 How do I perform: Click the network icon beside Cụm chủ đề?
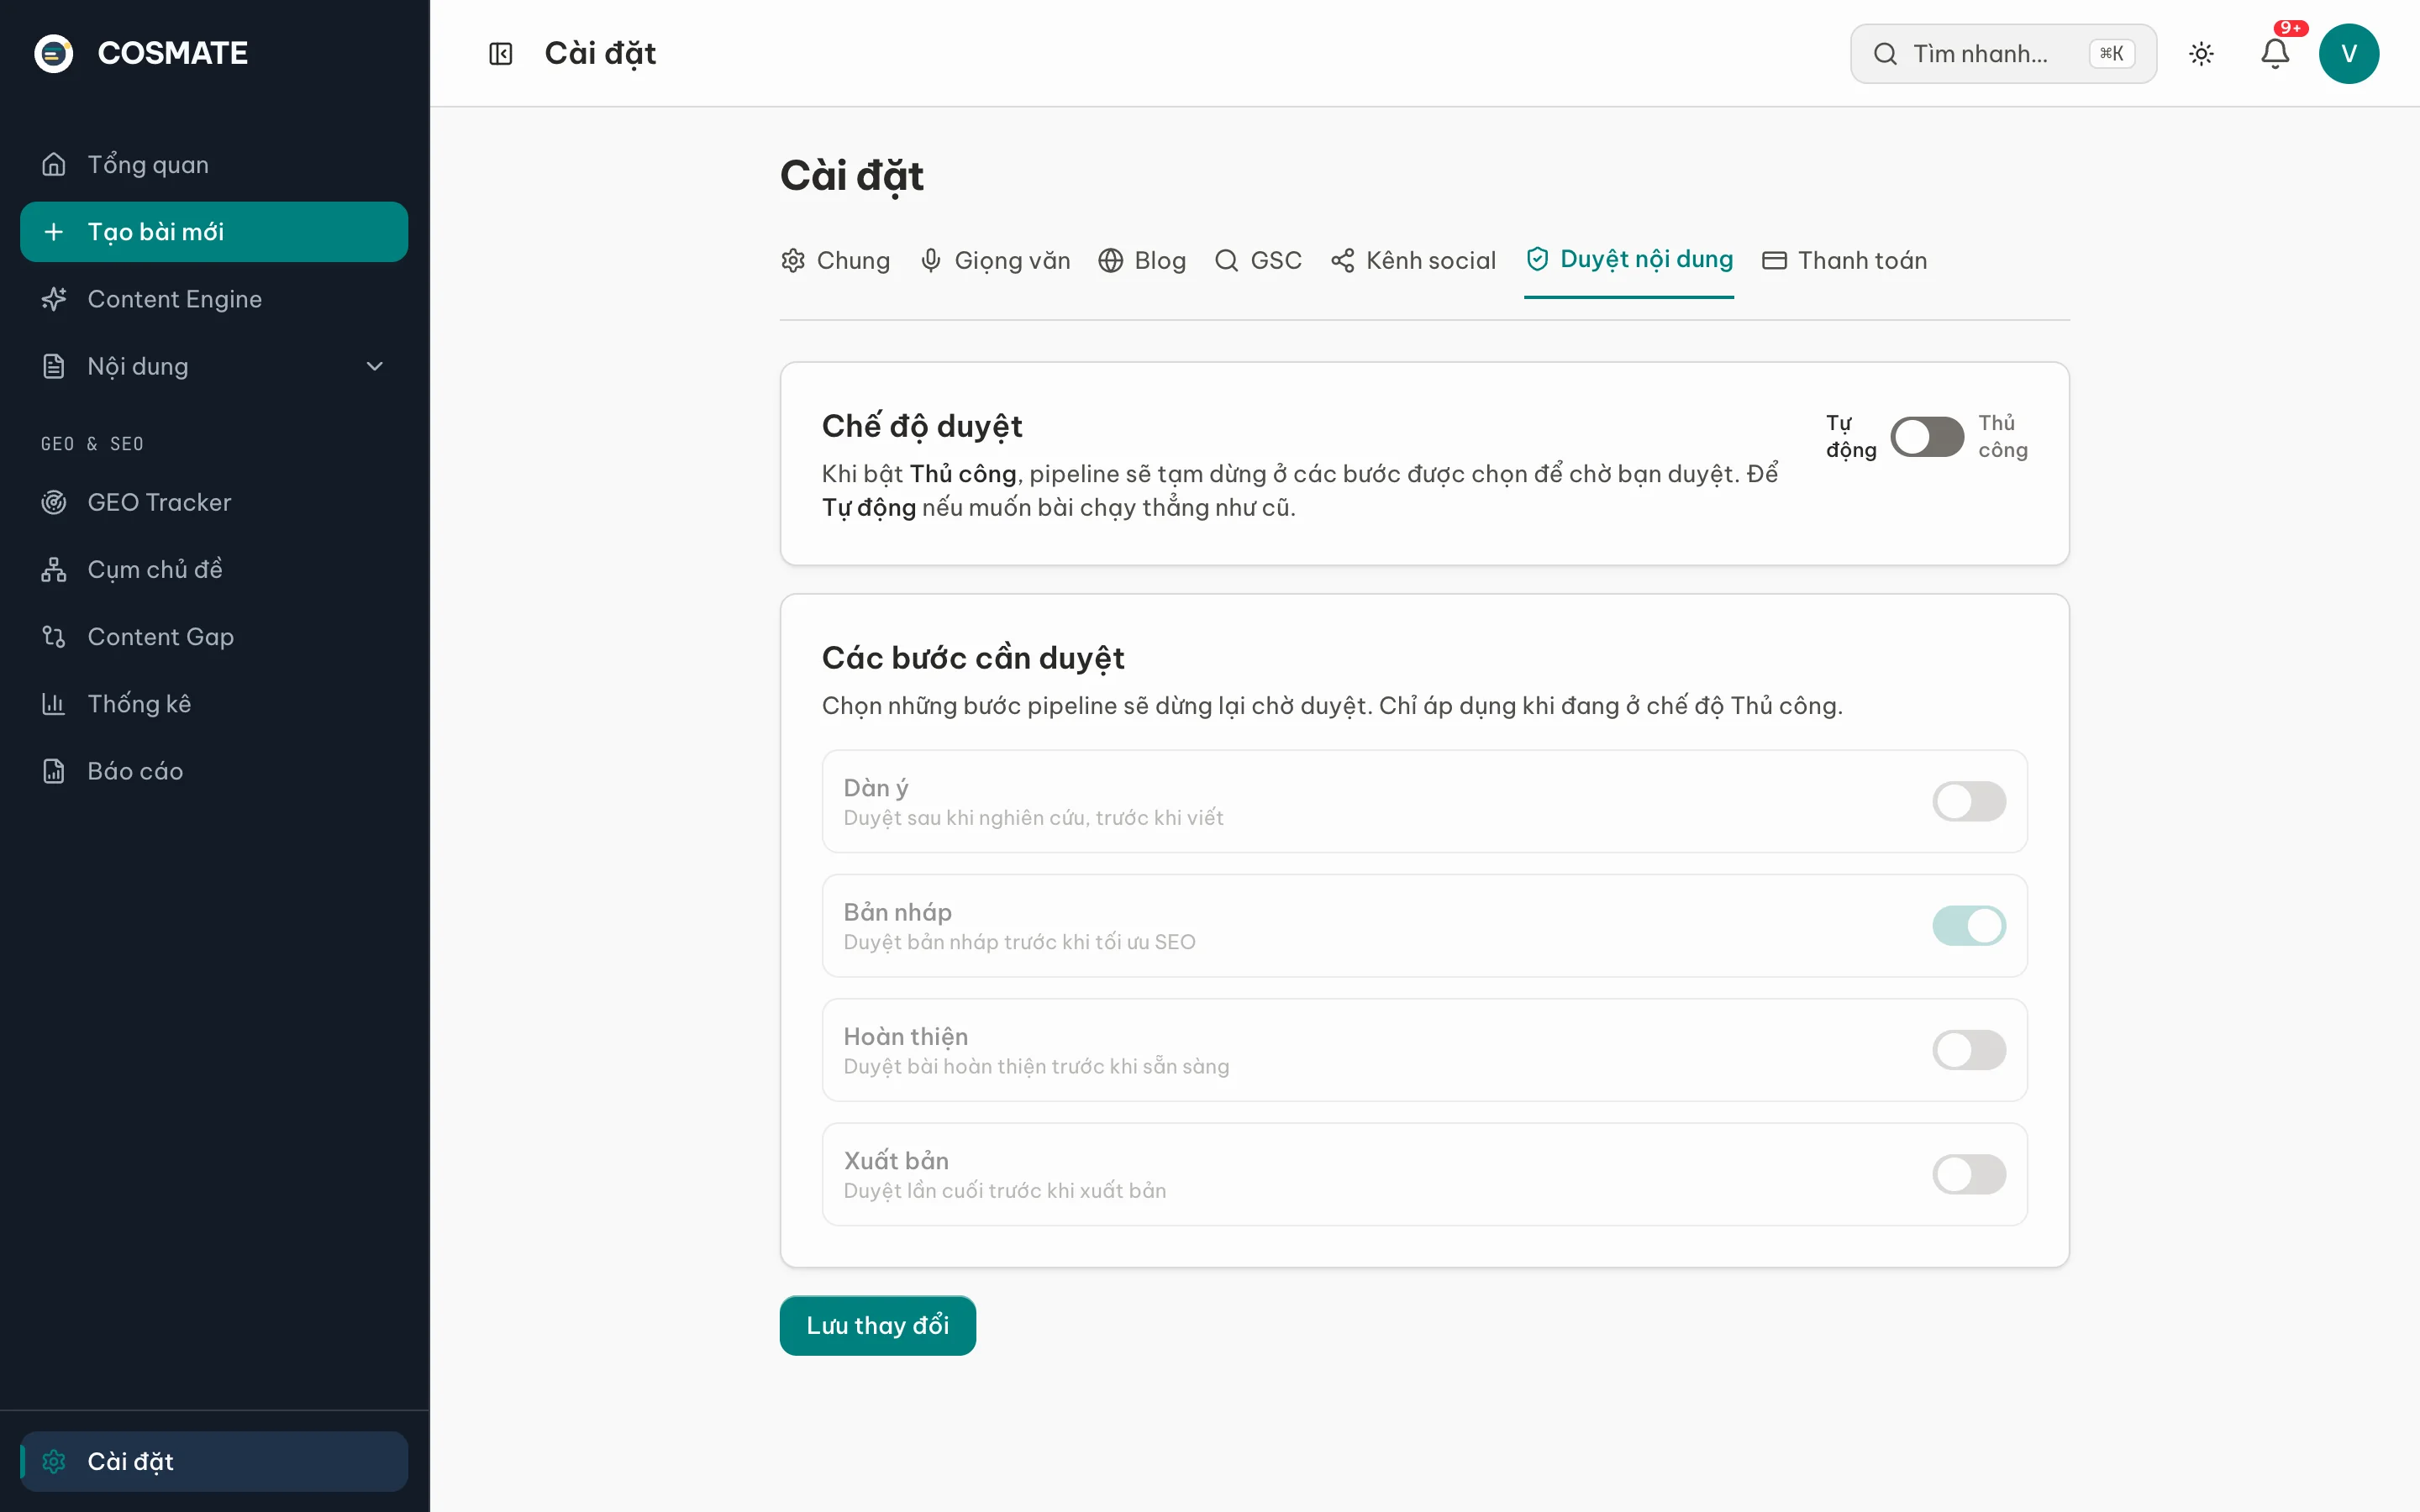[x=54, y=569]
